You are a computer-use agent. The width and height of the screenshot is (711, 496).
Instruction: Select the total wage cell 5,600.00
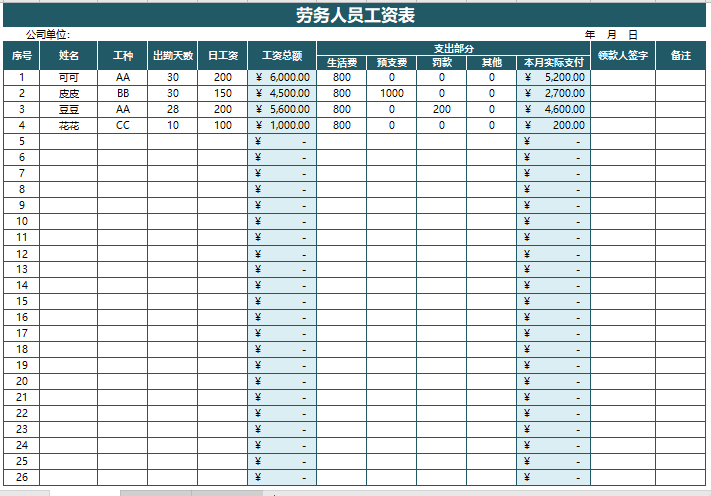[282, 109]
